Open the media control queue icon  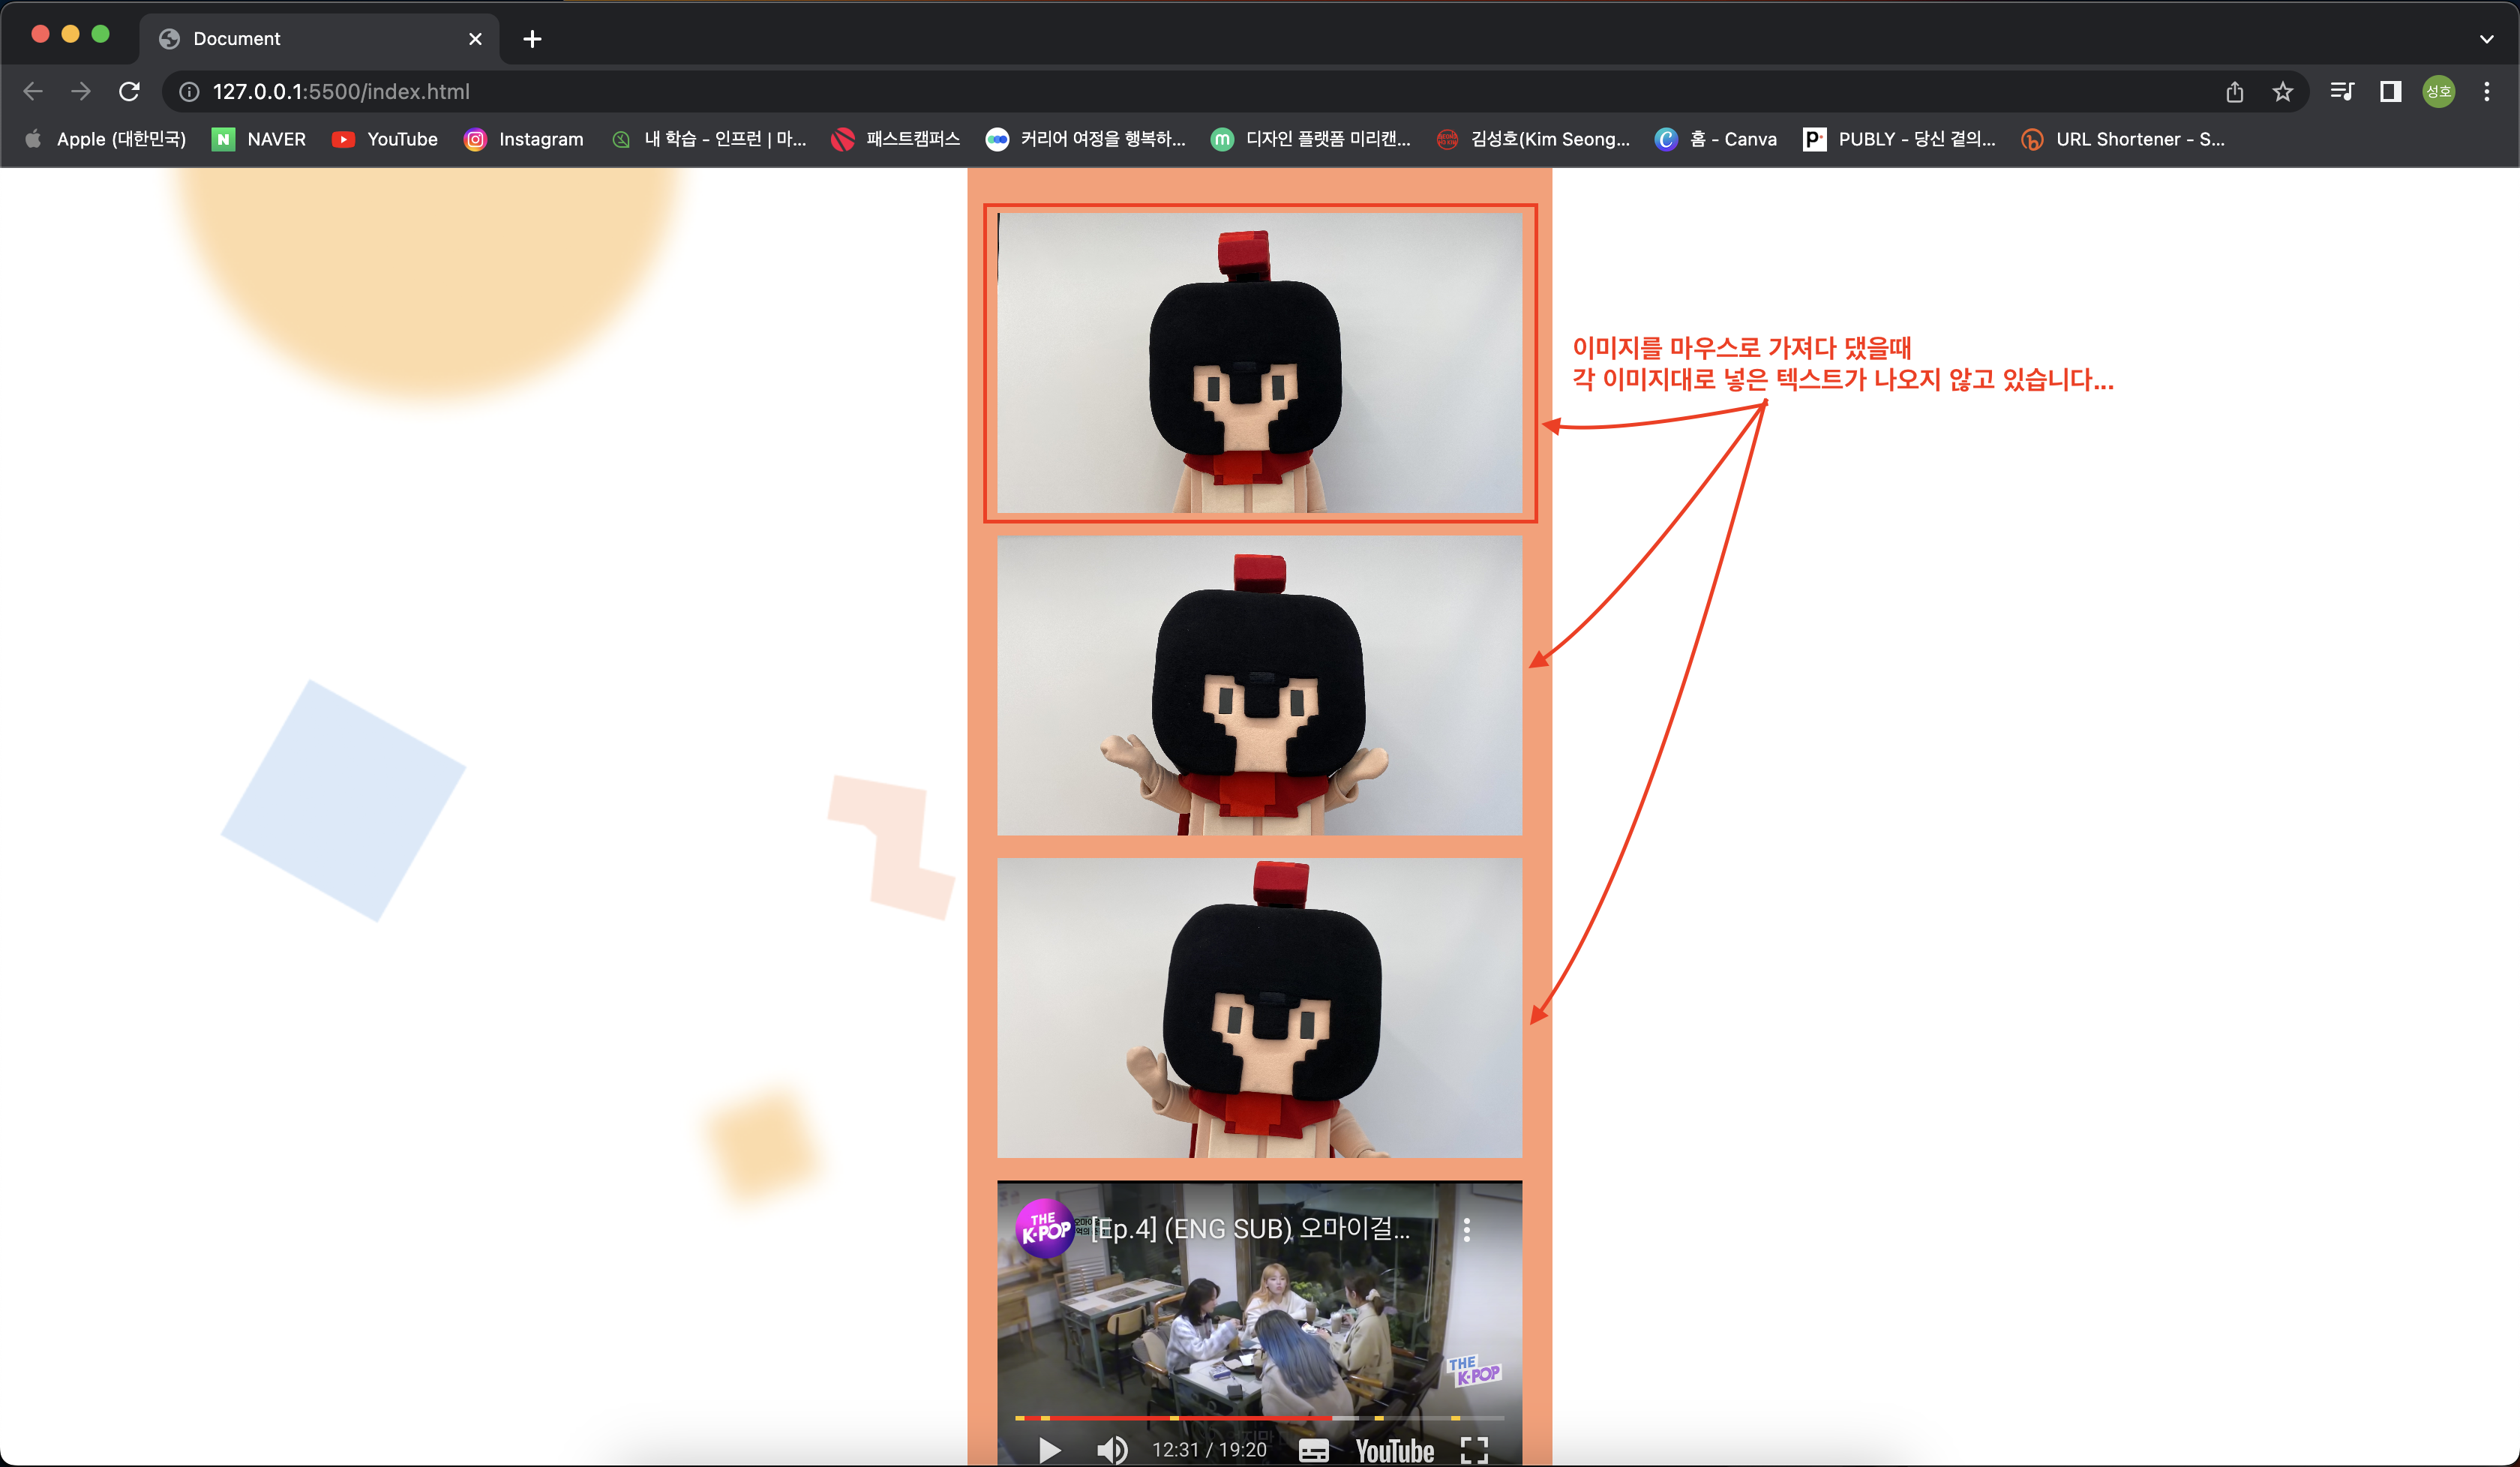(x=2342, y=92)
